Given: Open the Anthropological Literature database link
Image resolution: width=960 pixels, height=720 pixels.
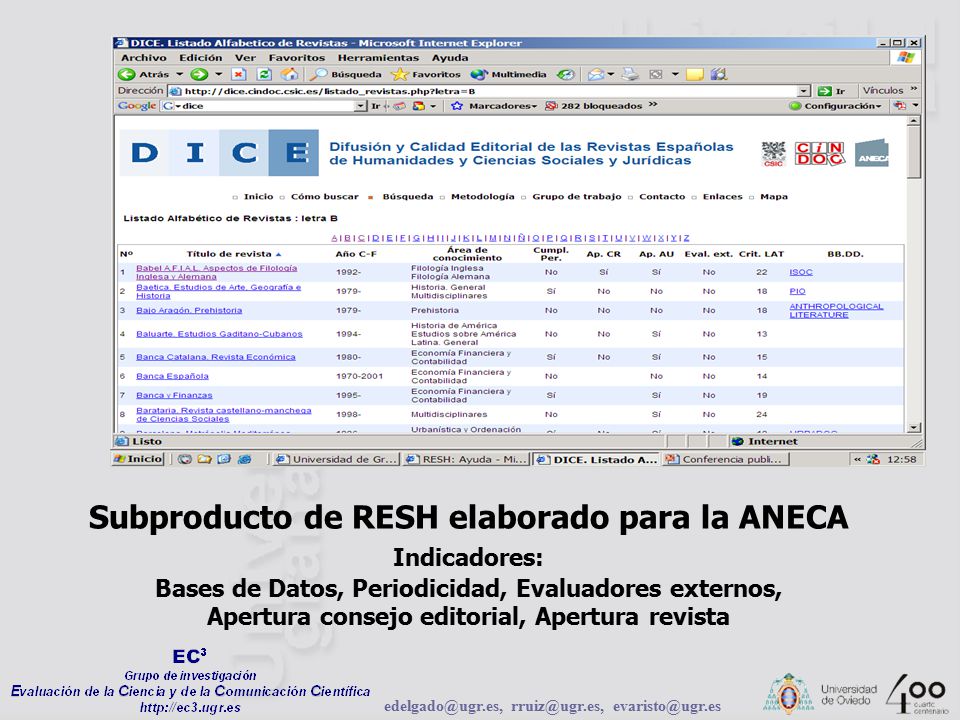Looking at the screenshot, I should tap(836, 310).
